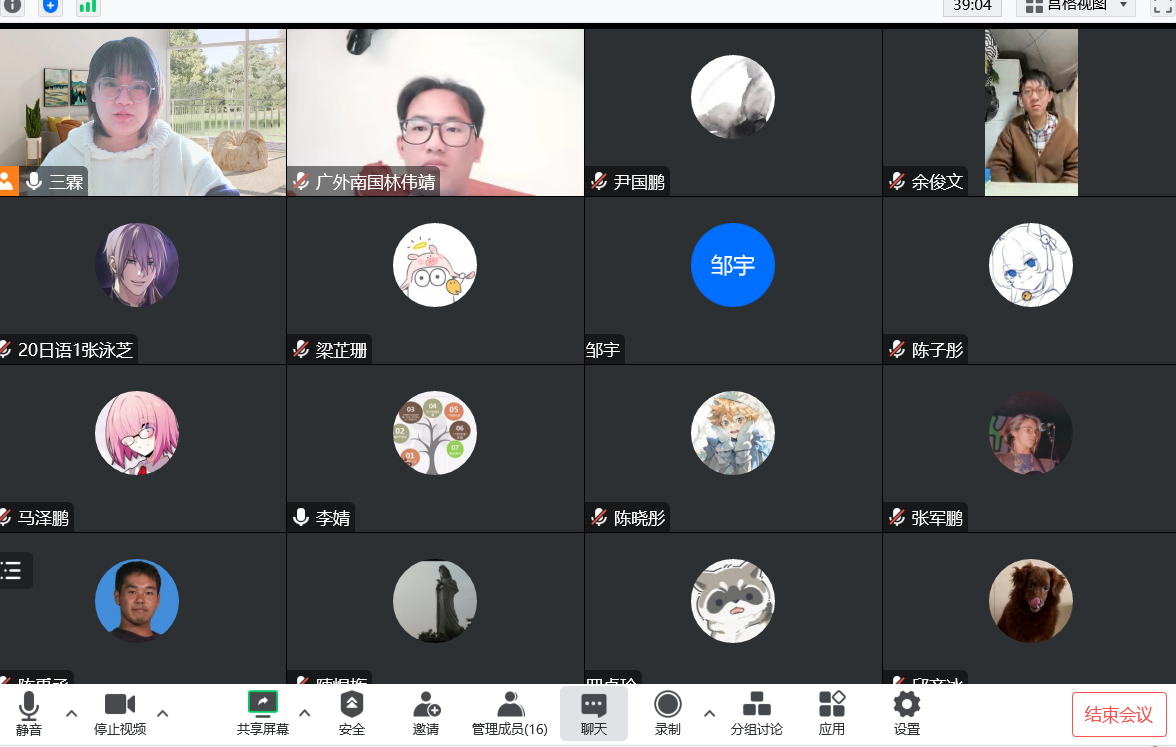Screen dimensions: 1176x747
Task: Expand share screen options arrow
Action: pyautogui.click(x=304, y=713)
